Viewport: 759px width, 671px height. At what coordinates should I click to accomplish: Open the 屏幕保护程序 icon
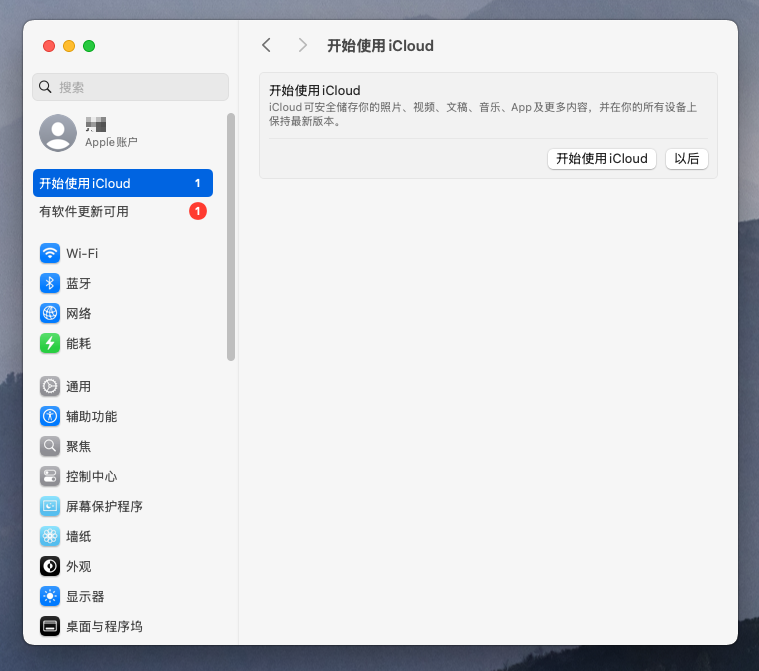(50, 506)
